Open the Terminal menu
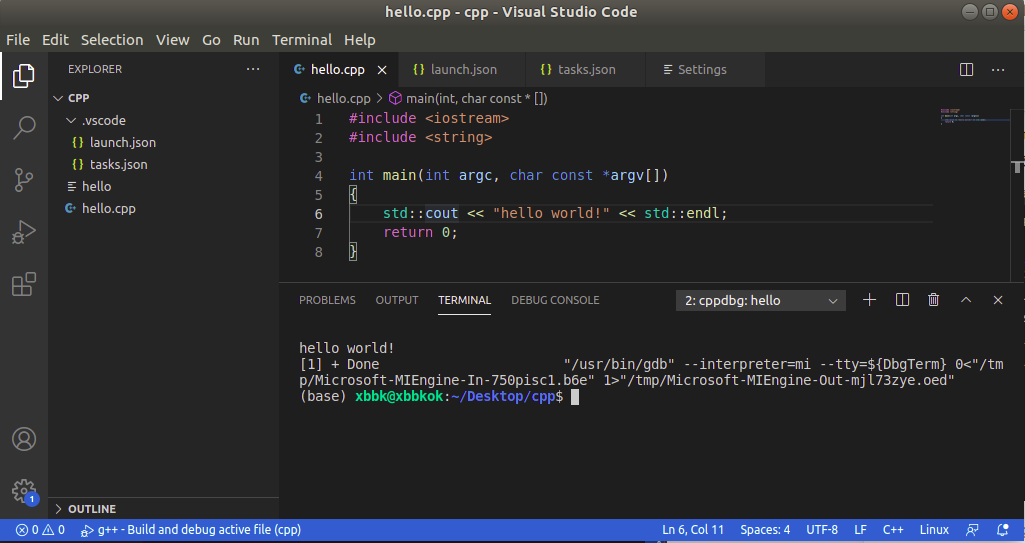The height and width of the screenshot is (543, 1025). point(302,40)
